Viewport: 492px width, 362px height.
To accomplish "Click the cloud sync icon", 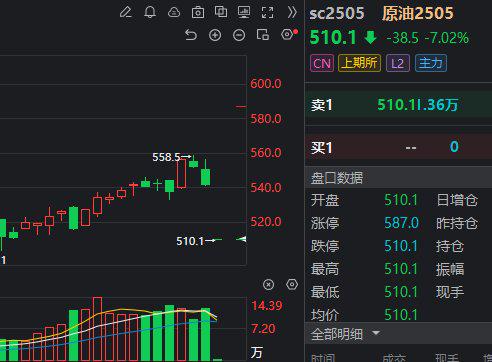I will [174, 12].
